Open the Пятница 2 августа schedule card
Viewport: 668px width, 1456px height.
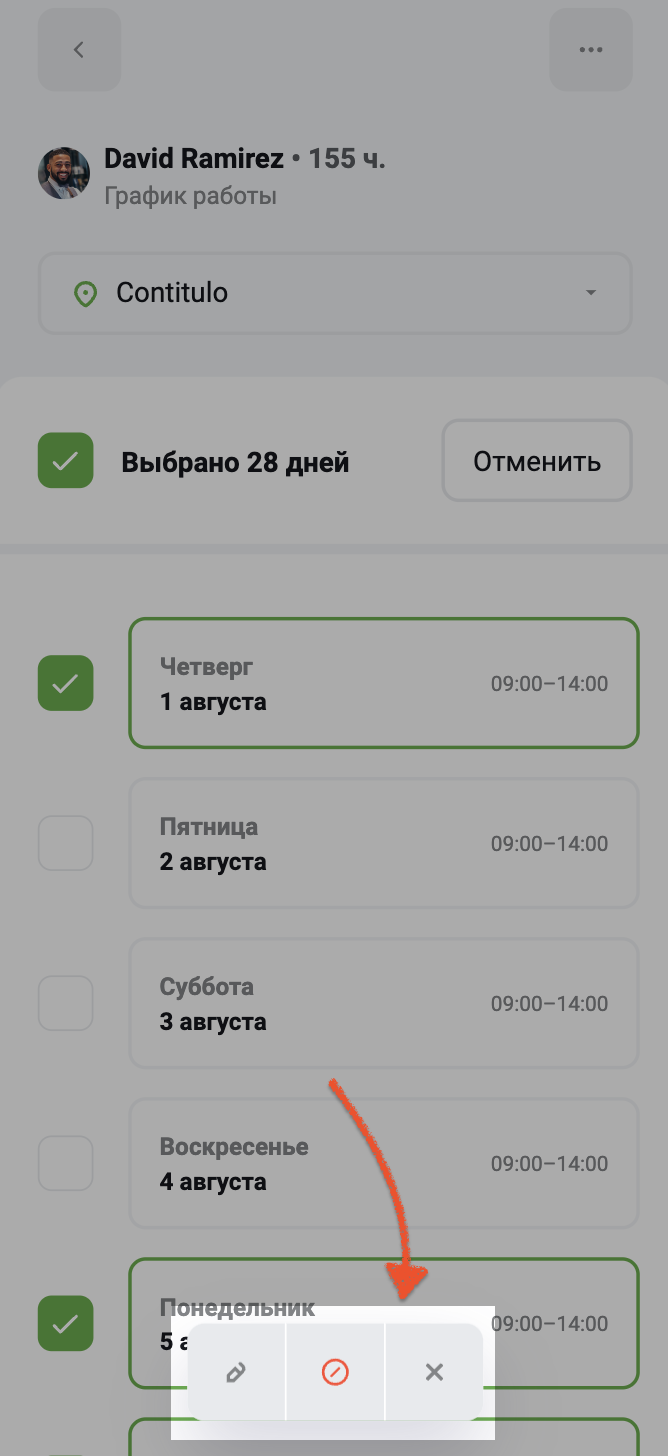tap(384, 843)
